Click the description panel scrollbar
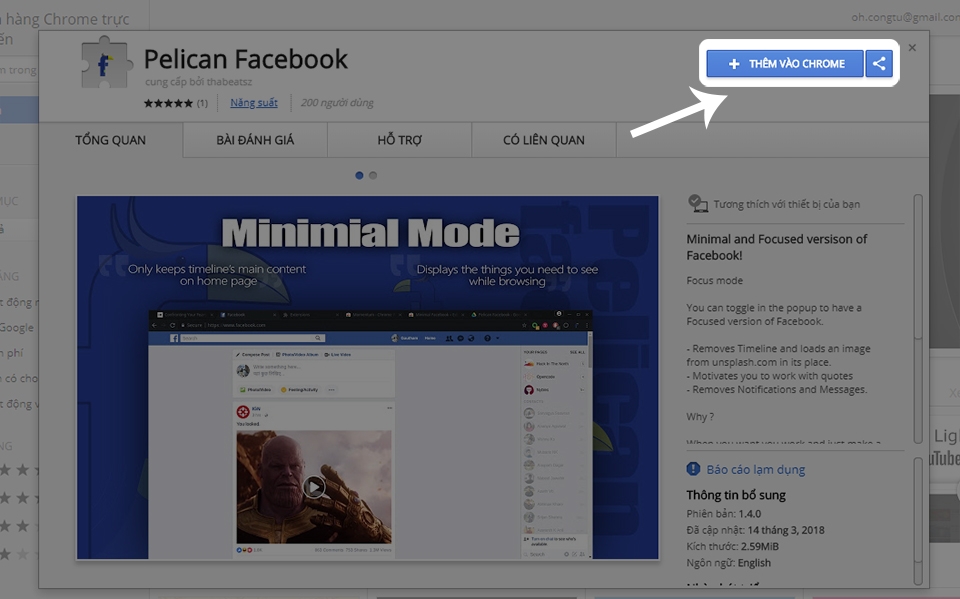Image resolution: width=960 pixels, height=599 pixels. point(917,318)
